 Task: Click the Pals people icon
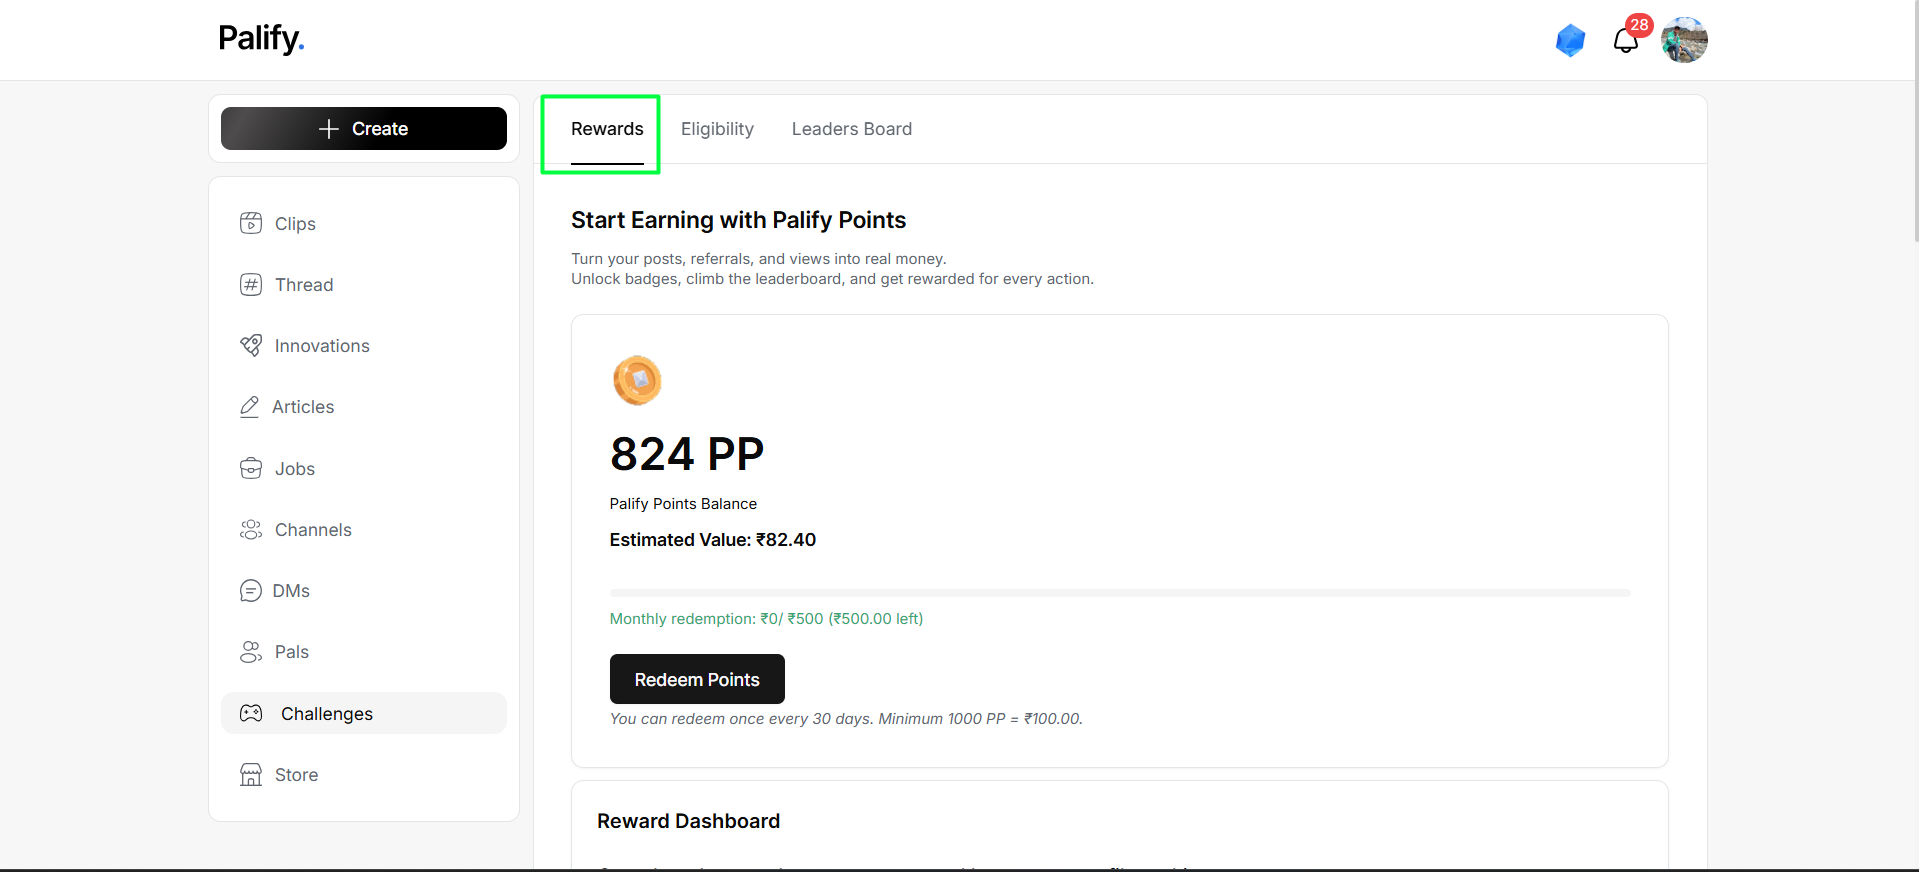251,651
